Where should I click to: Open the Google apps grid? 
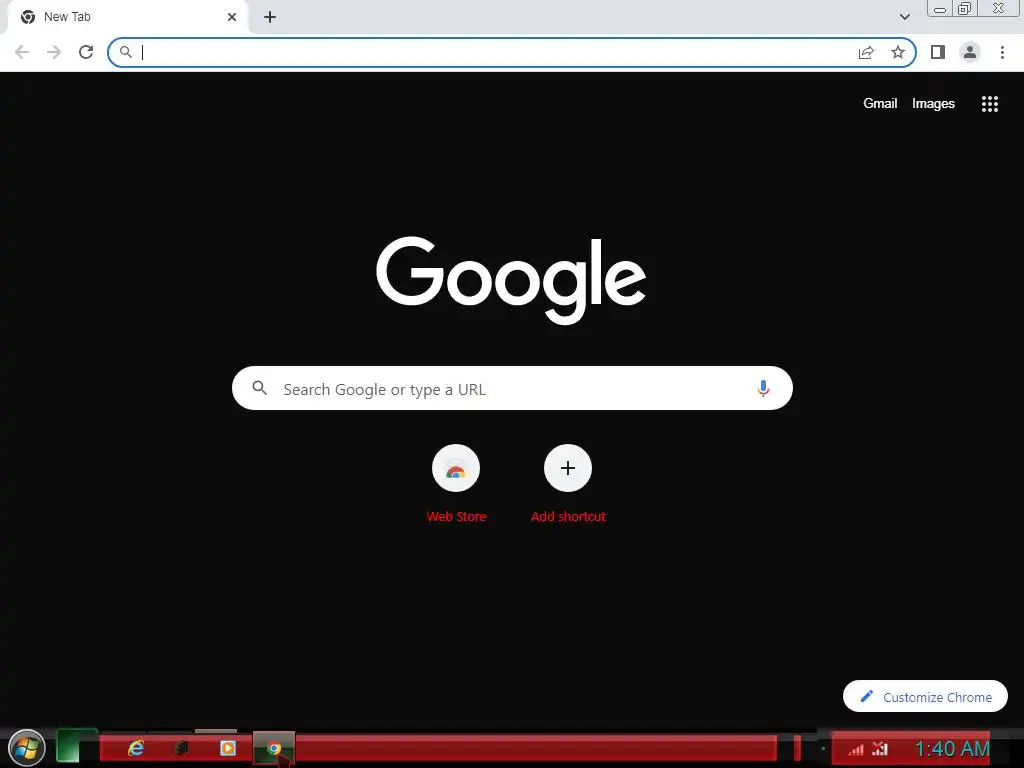[x=990, y=104]
